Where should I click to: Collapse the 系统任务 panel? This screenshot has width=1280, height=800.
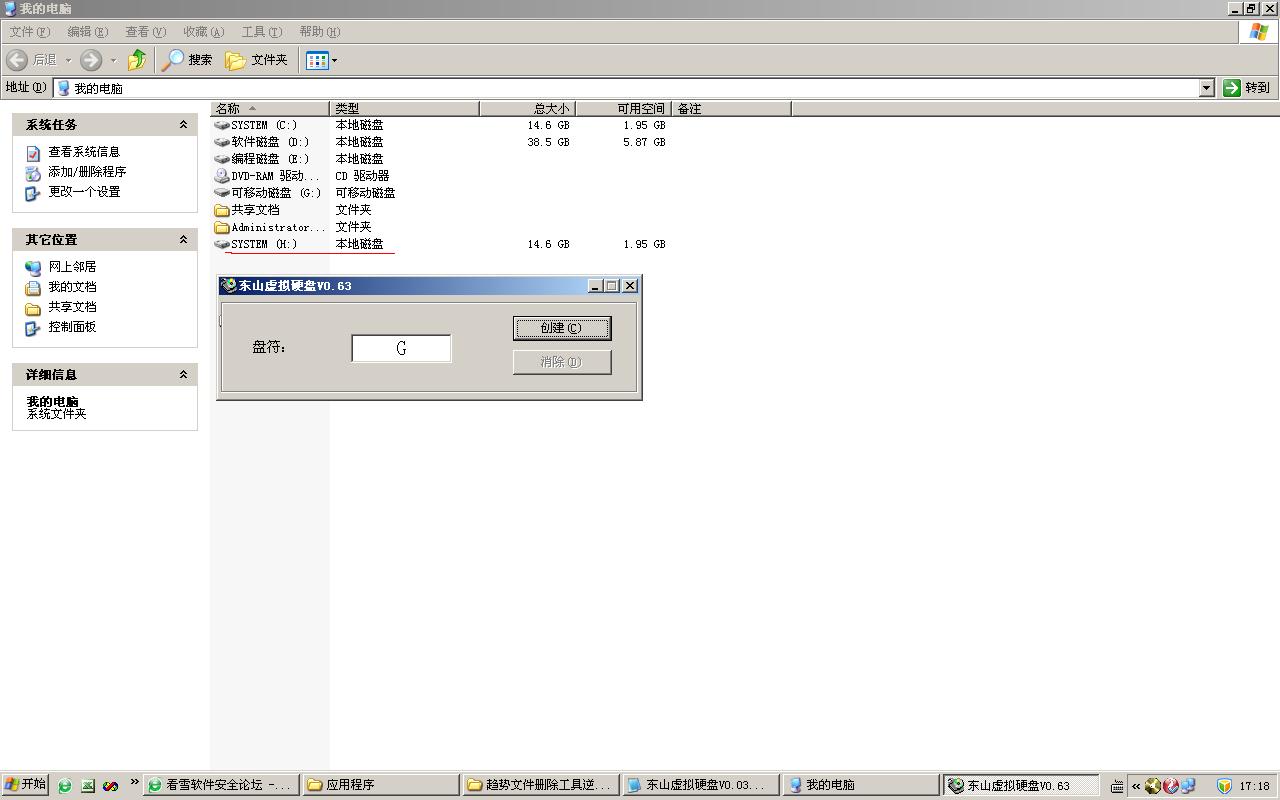coord(183,125)
